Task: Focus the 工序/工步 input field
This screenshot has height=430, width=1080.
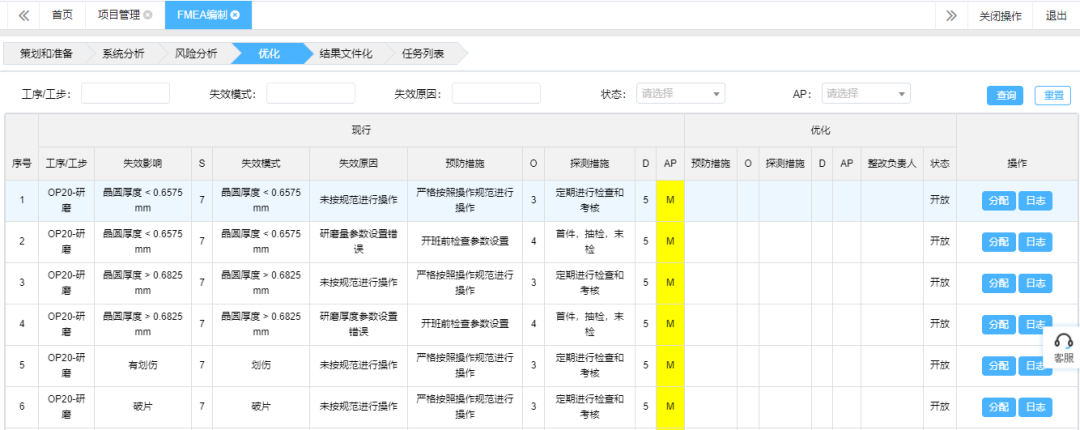Action: (x=125, y=93)
